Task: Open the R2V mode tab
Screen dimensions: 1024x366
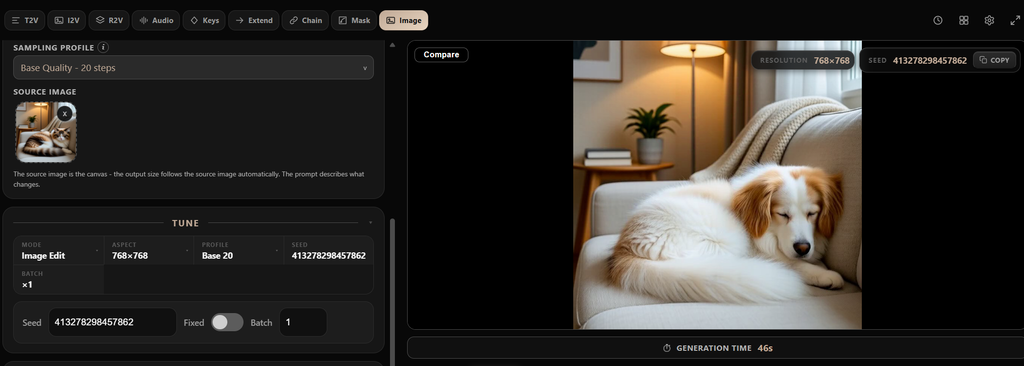Action: click(109, 20)
